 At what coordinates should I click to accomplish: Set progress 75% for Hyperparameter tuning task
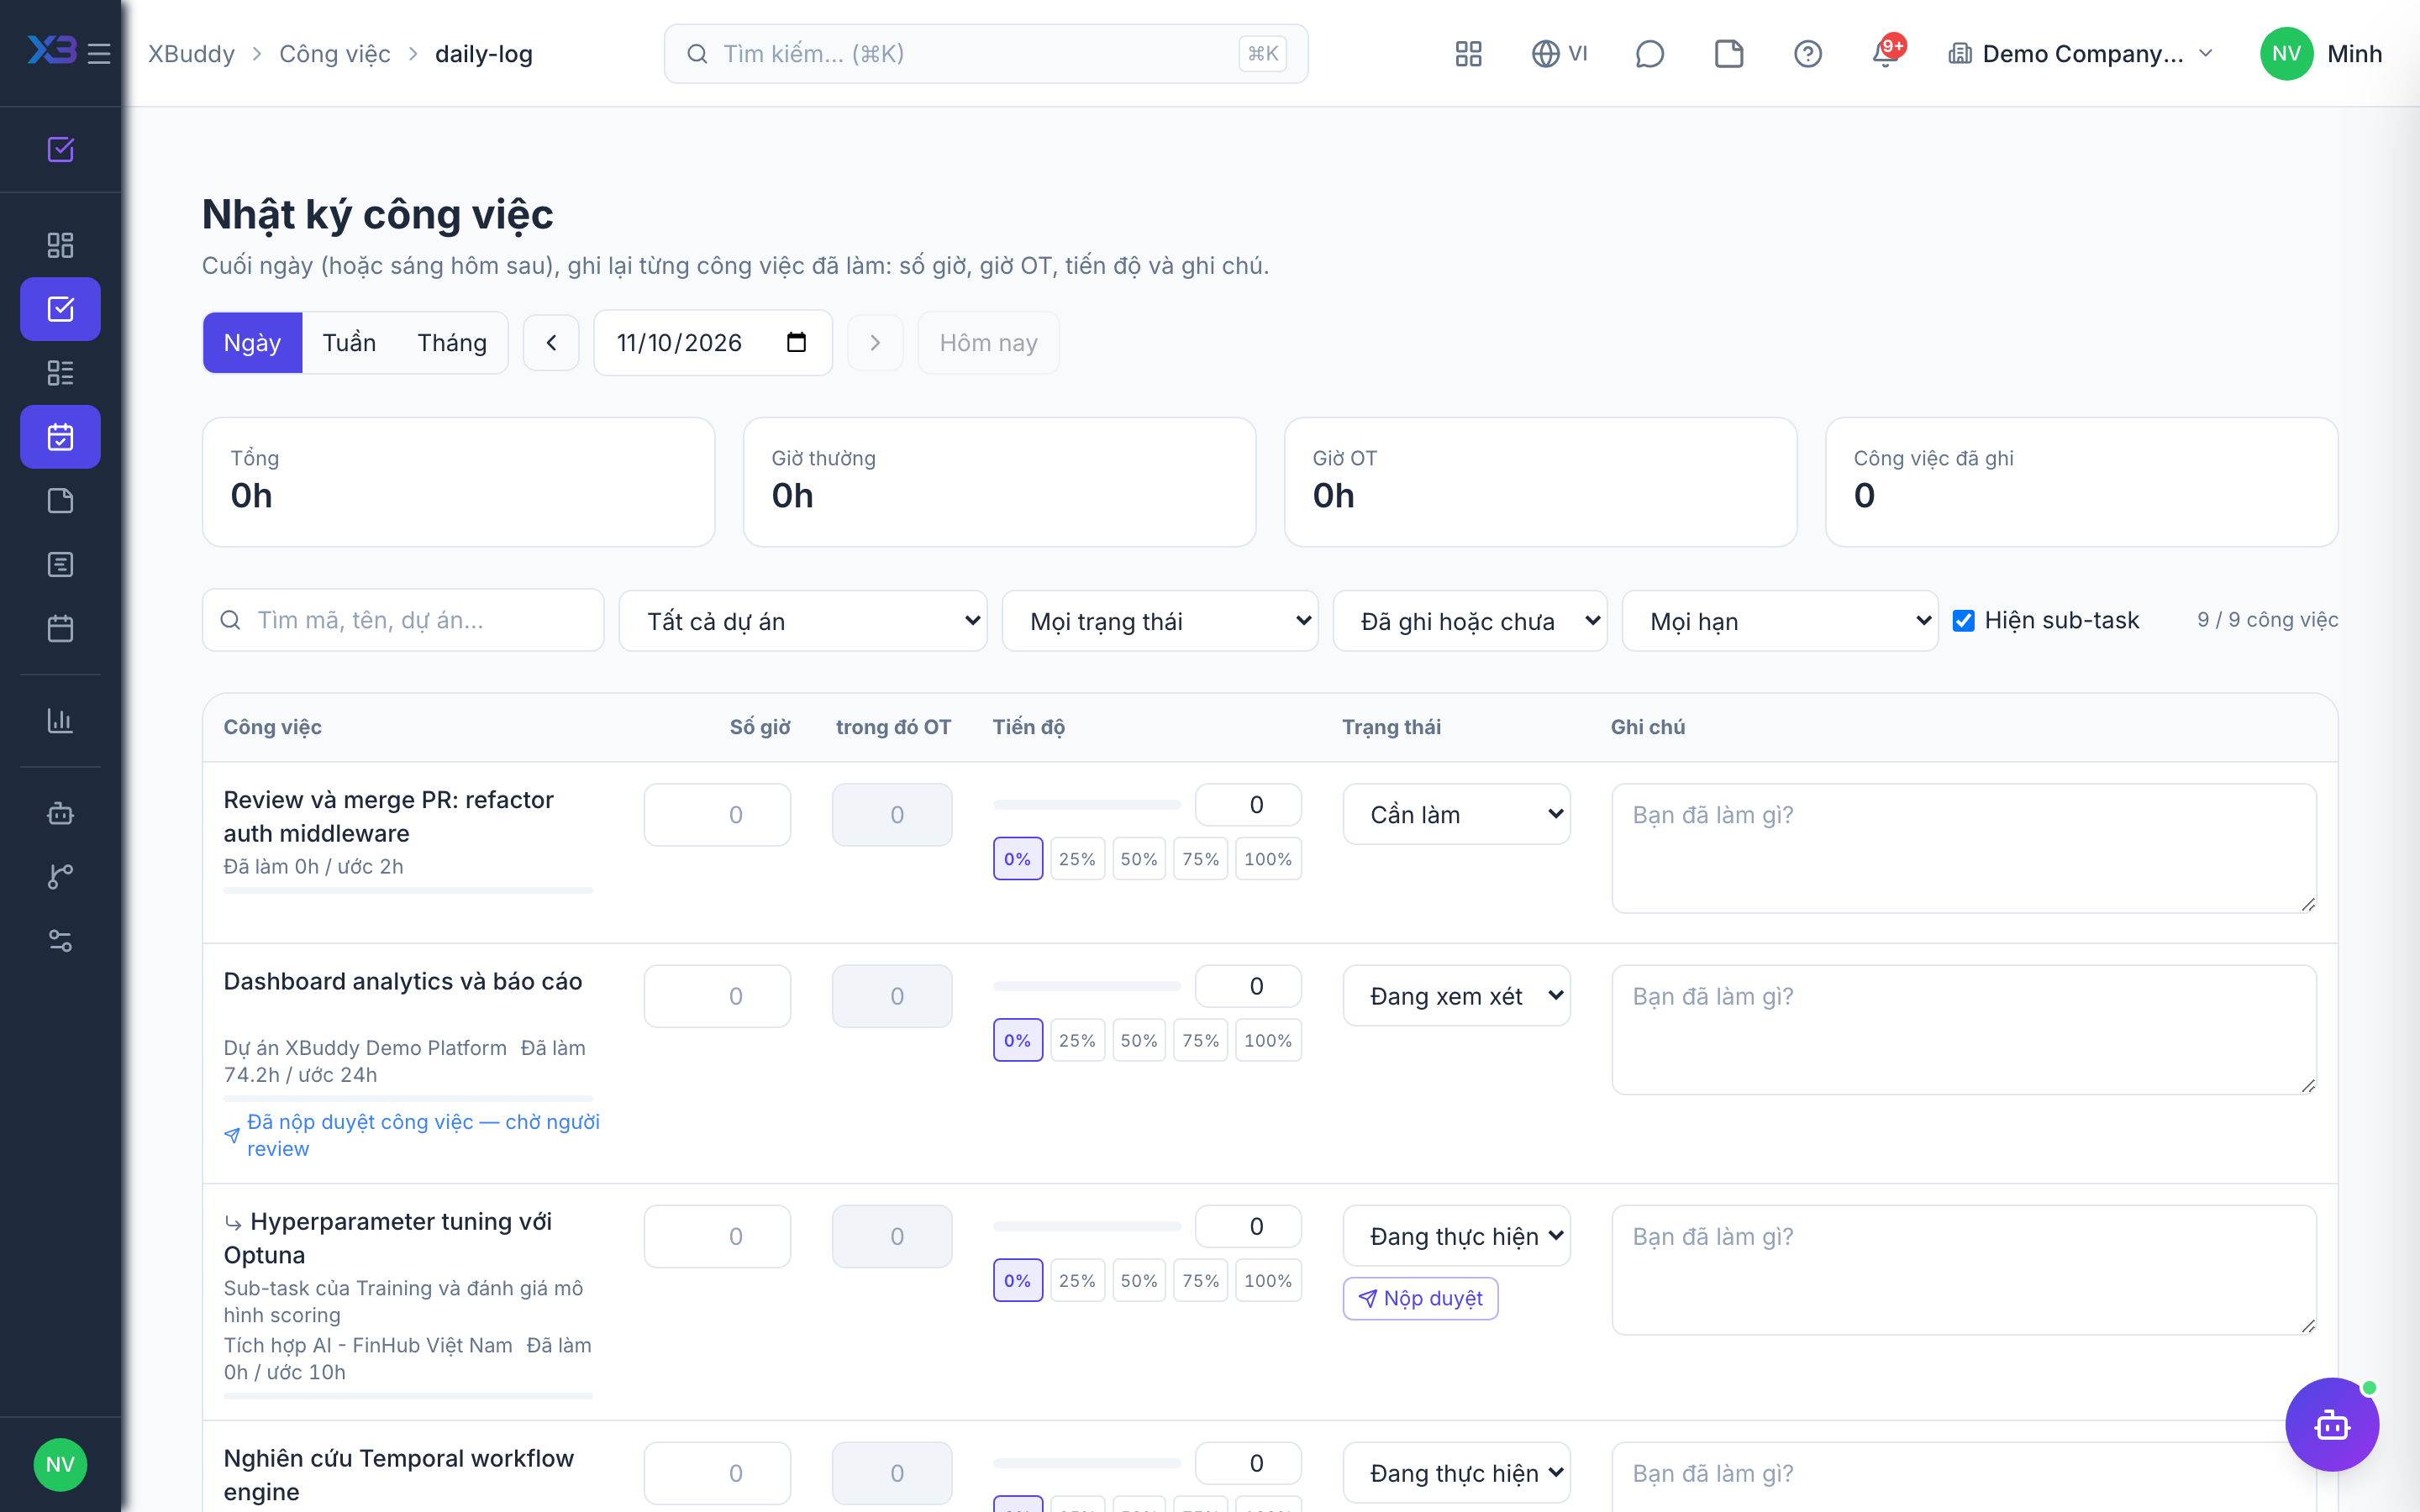[x=1201, y=1281]
